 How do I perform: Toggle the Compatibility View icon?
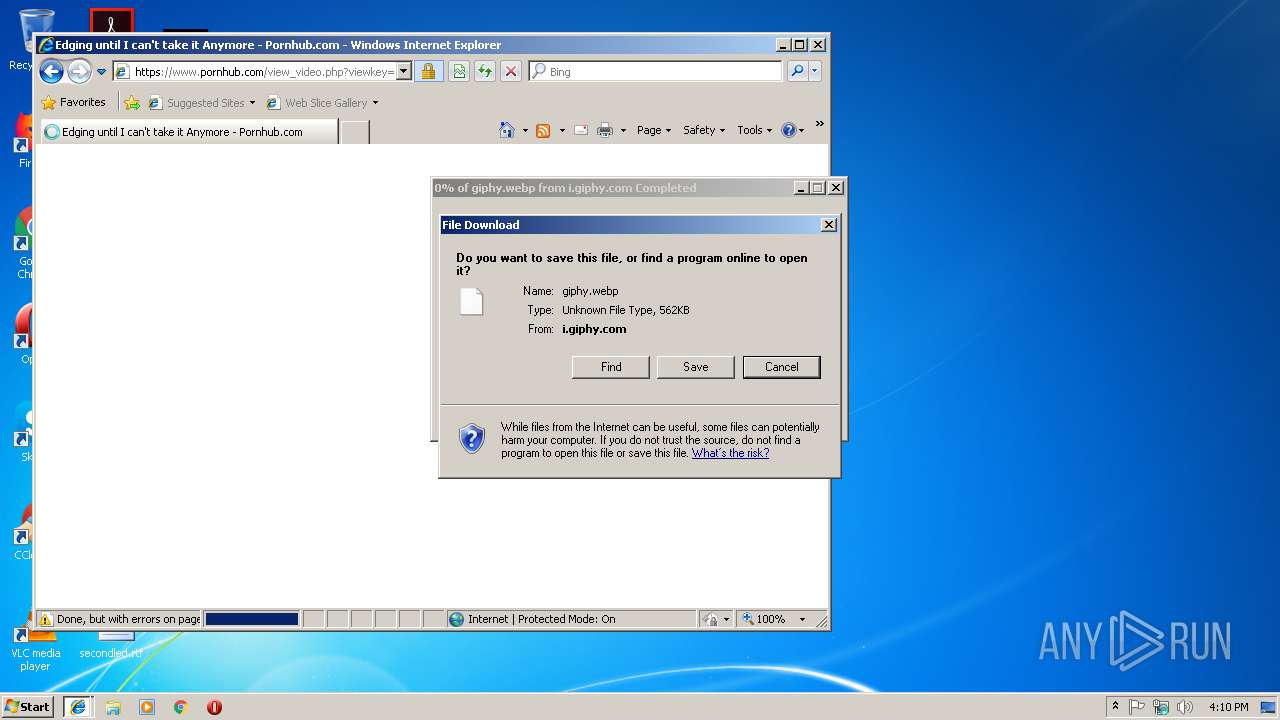458,71
